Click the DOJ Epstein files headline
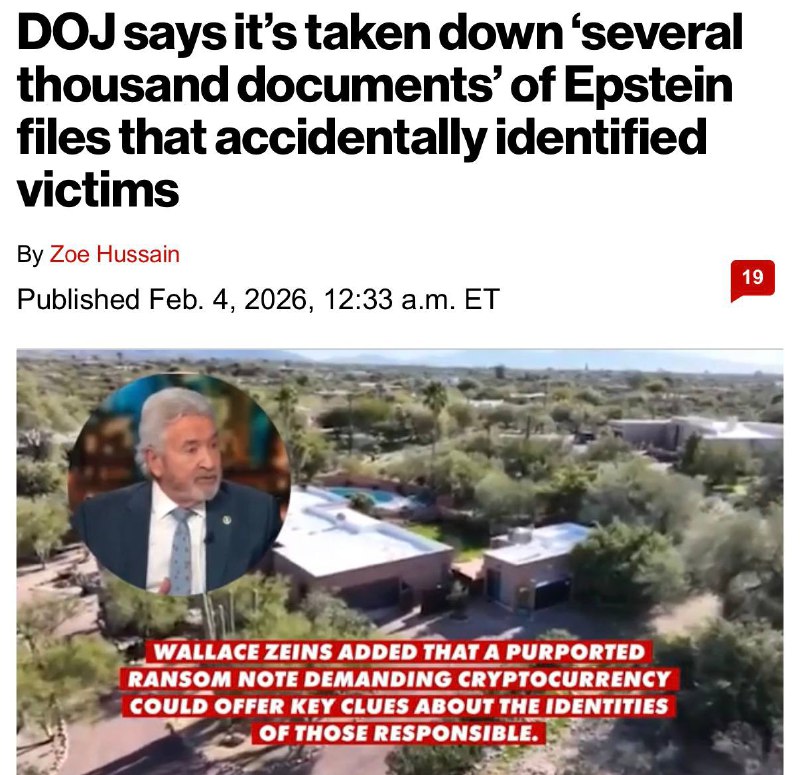This screenshot has width=800, height=775. pyautogui.click(x=380, y=111)
